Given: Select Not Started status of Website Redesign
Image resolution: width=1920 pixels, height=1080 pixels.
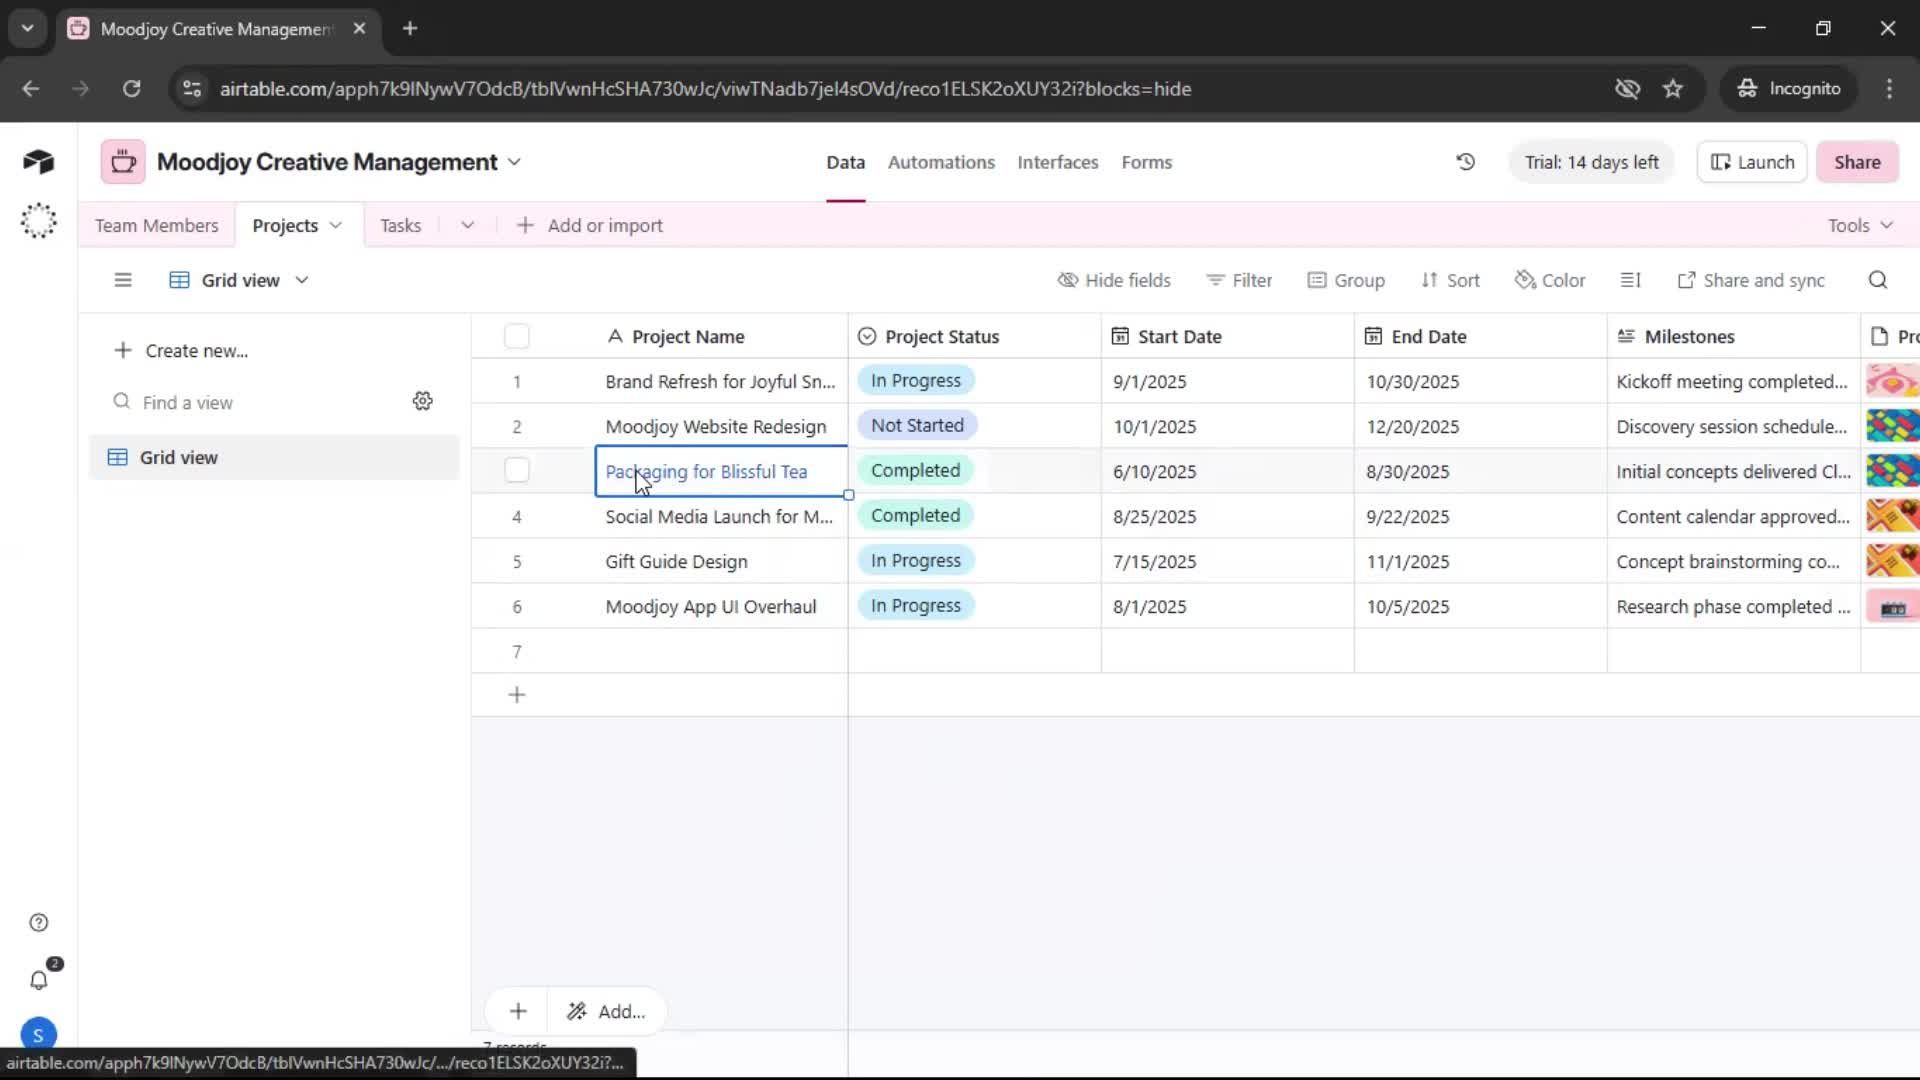Looking at the screenshot, I should point(917,425).
